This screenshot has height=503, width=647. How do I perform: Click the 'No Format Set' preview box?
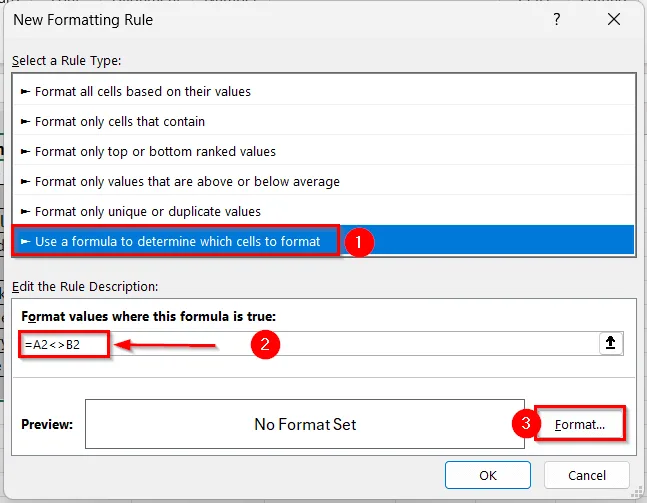click(x=305, y=424)
